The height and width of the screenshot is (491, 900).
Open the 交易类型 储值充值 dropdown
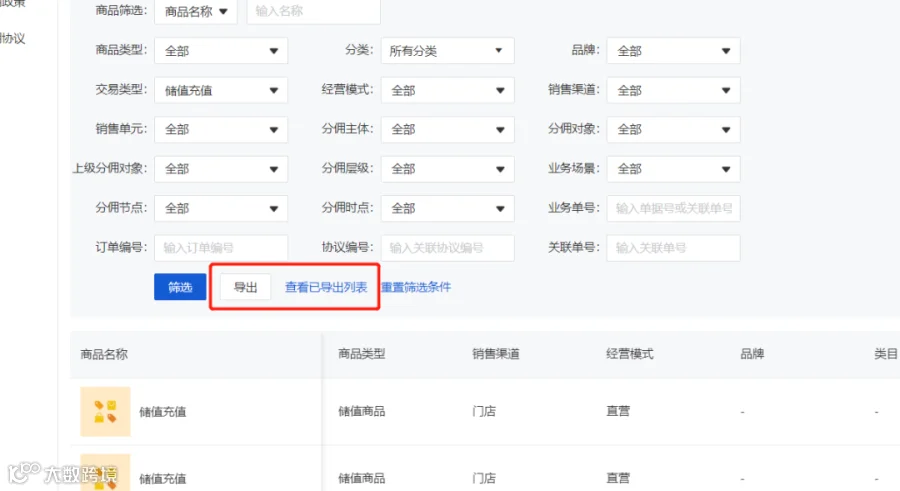coord(221,90)
